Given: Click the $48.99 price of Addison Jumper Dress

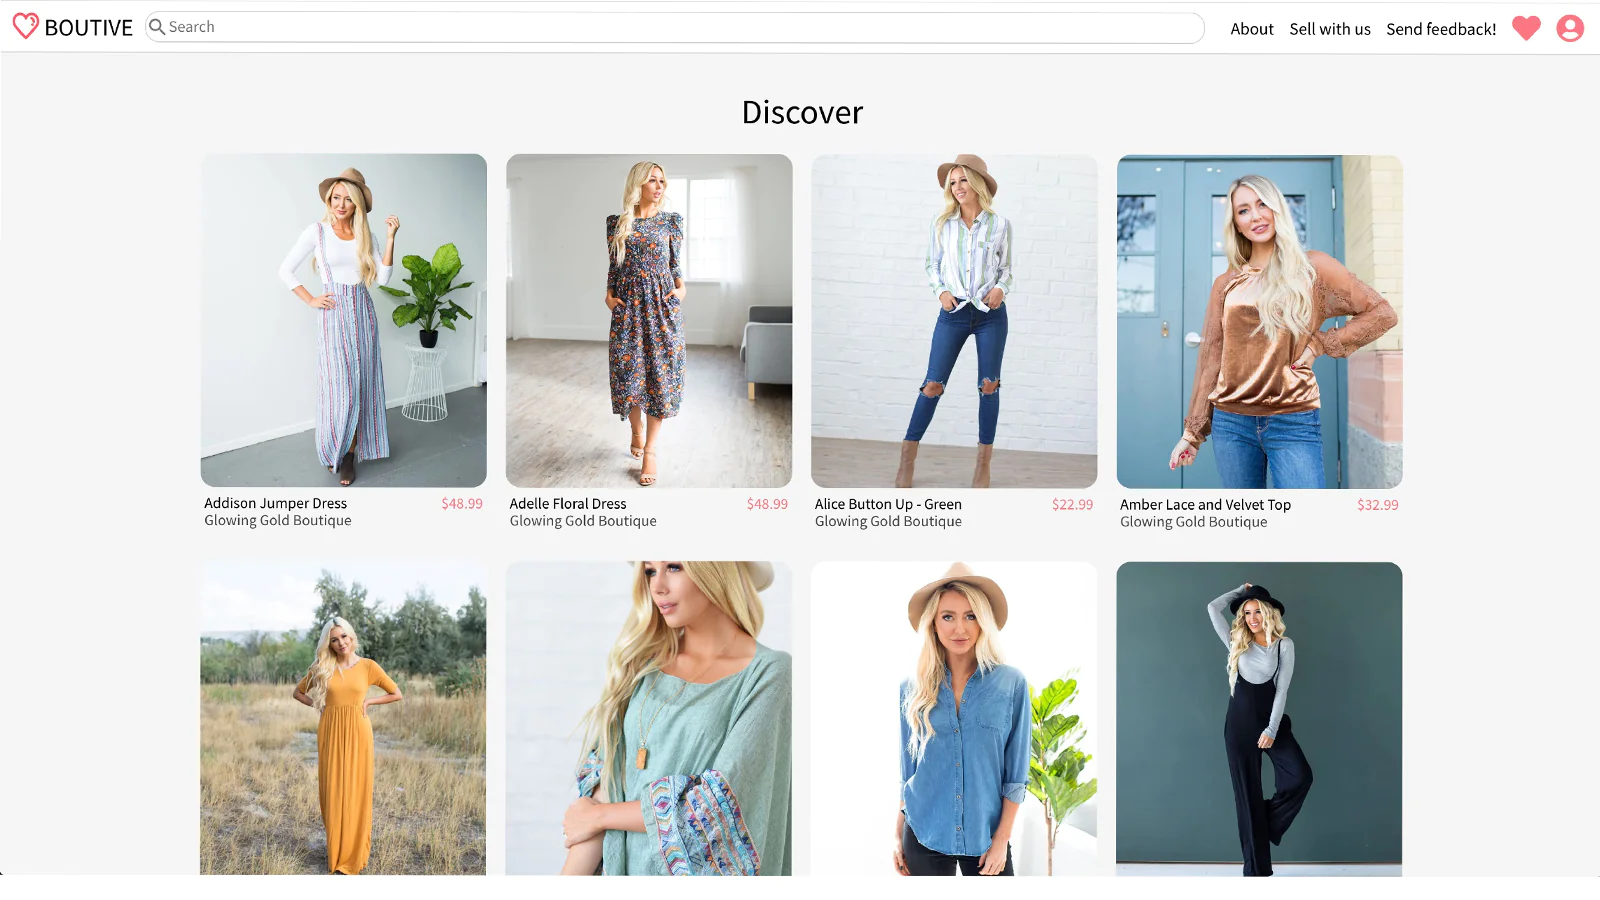Looking at the screenshot, I should click(x=462, y=504).
